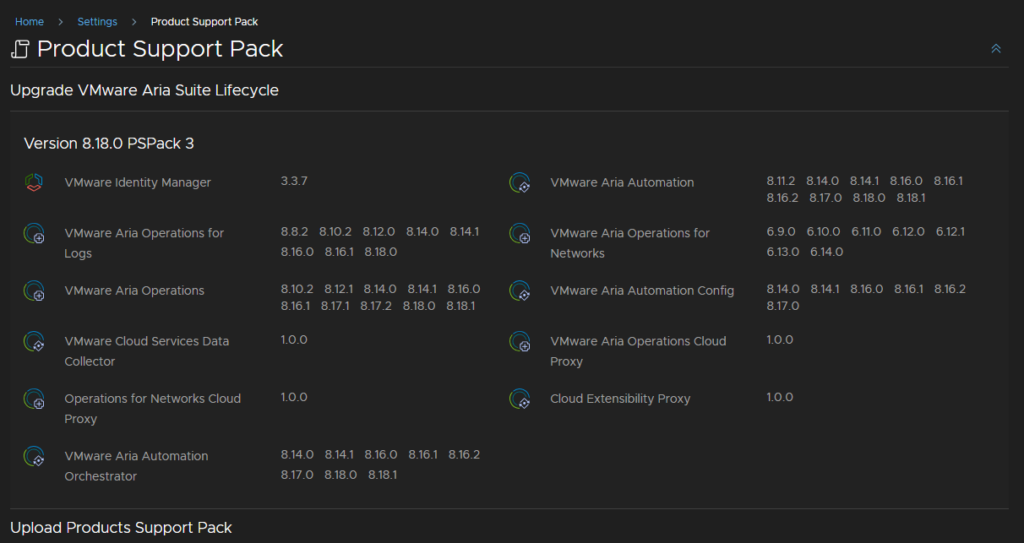Click the VMware Aria Operations label
Viewport: 1024px width, 543px height.
[x=135, y=290]
